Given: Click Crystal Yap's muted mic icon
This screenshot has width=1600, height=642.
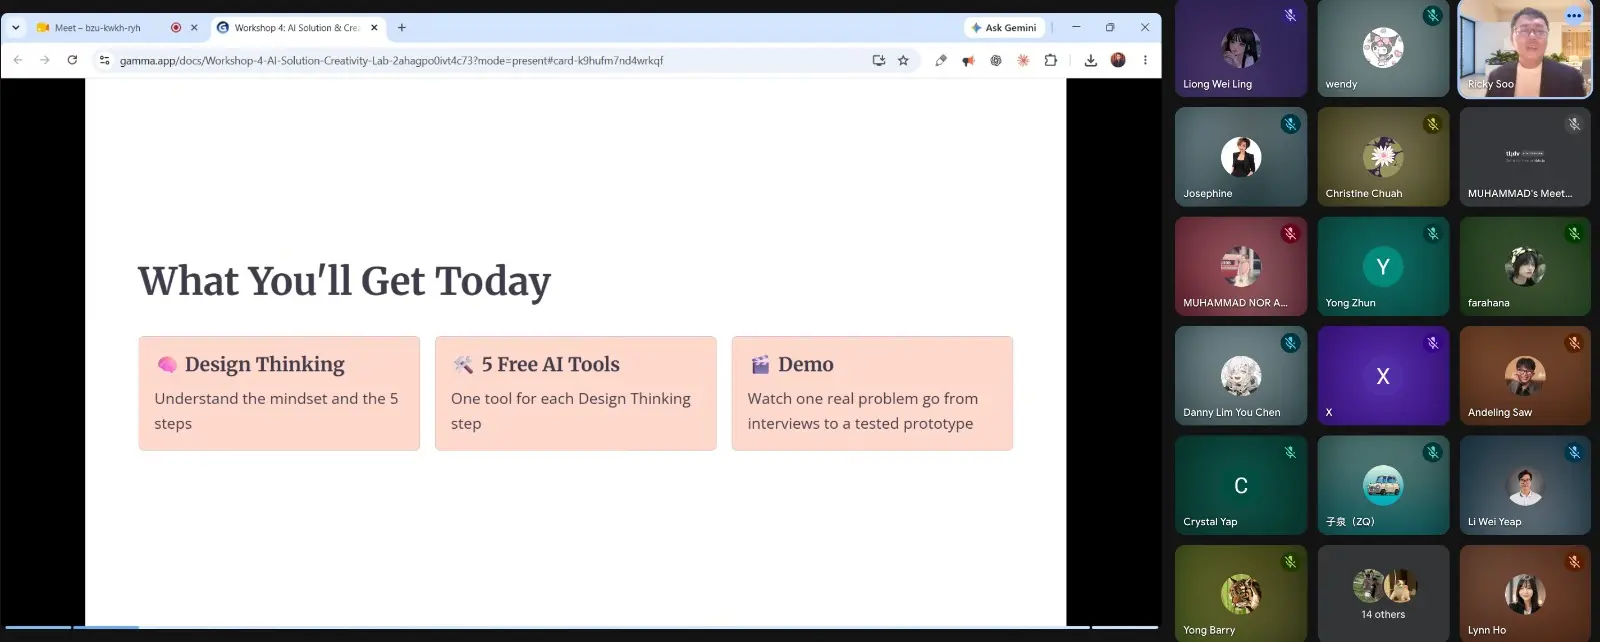Looking at the screenshot, I should click(x=1290, y=452).
